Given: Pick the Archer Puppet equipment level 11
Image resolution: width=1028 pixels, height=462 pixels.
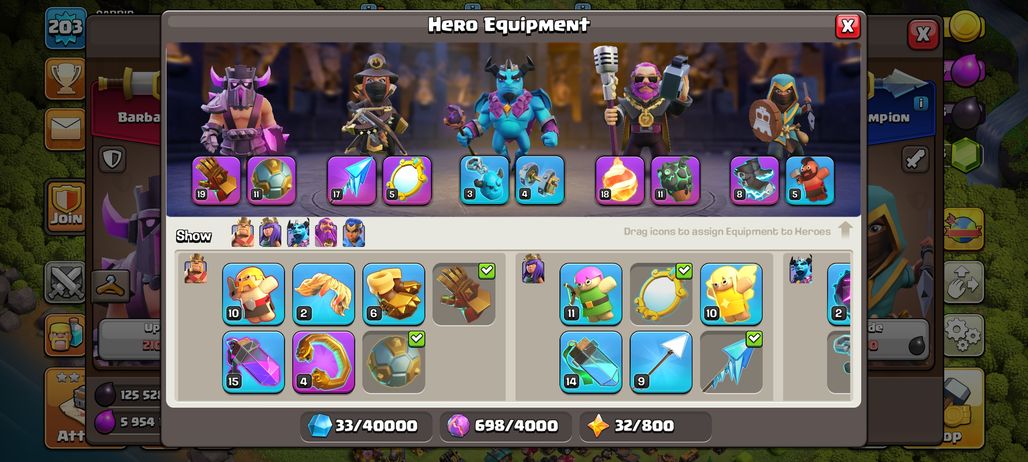Looking at the screenshot, I should [591, 294].
